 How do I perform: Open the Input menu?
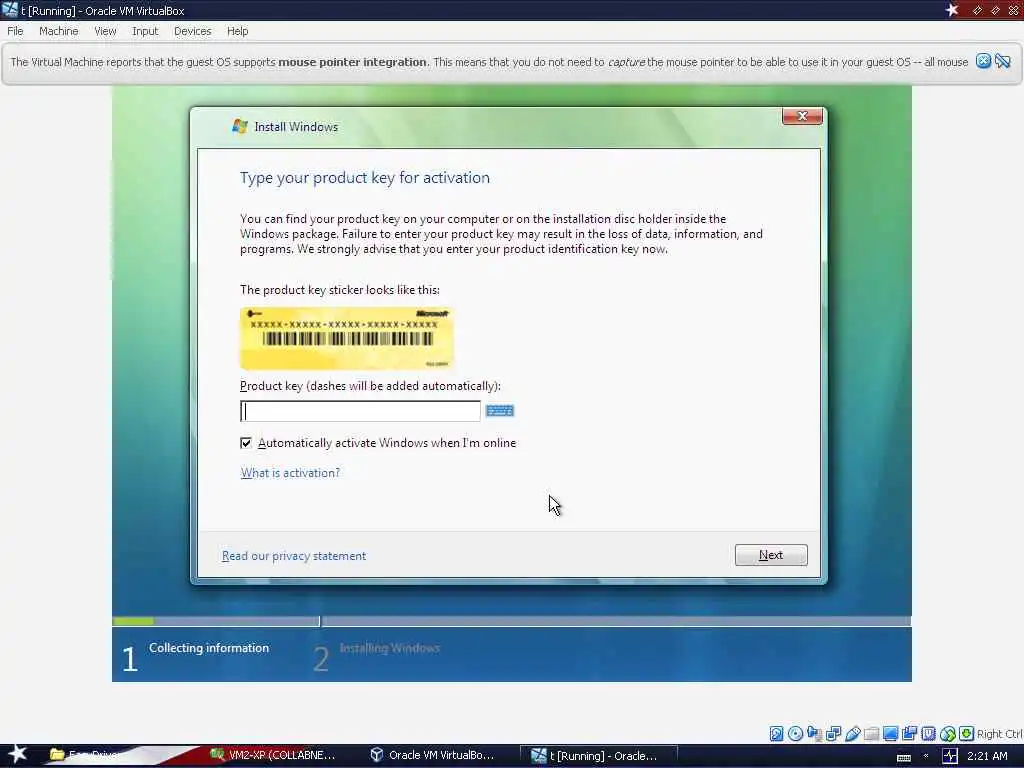tap(145, 31)
